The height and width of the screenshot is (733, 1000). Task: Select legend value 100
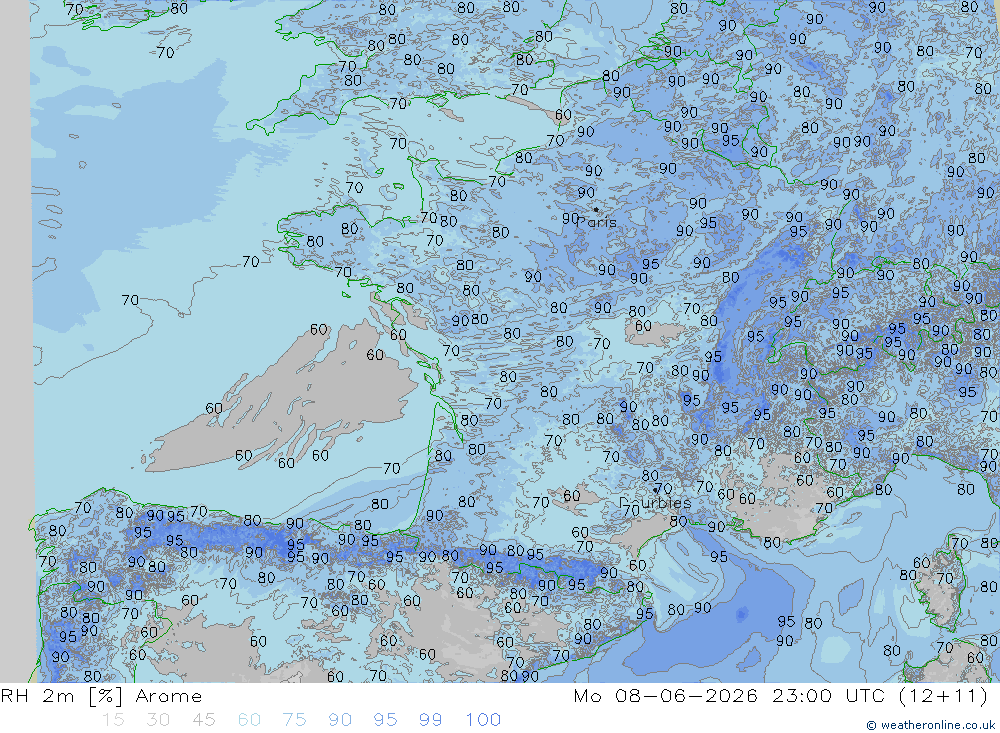pyautogui.click(x=483, y=720)
